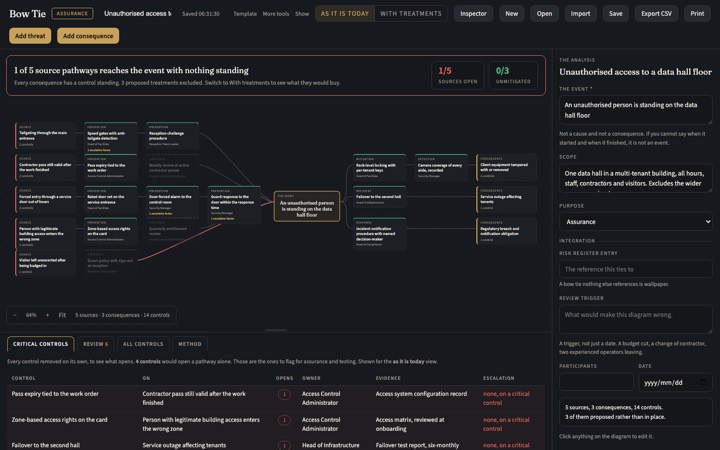Select mitigation Rack-level locking with per-tenant keys
Viewport: 720px width, 450px height.
click(379, 168)
